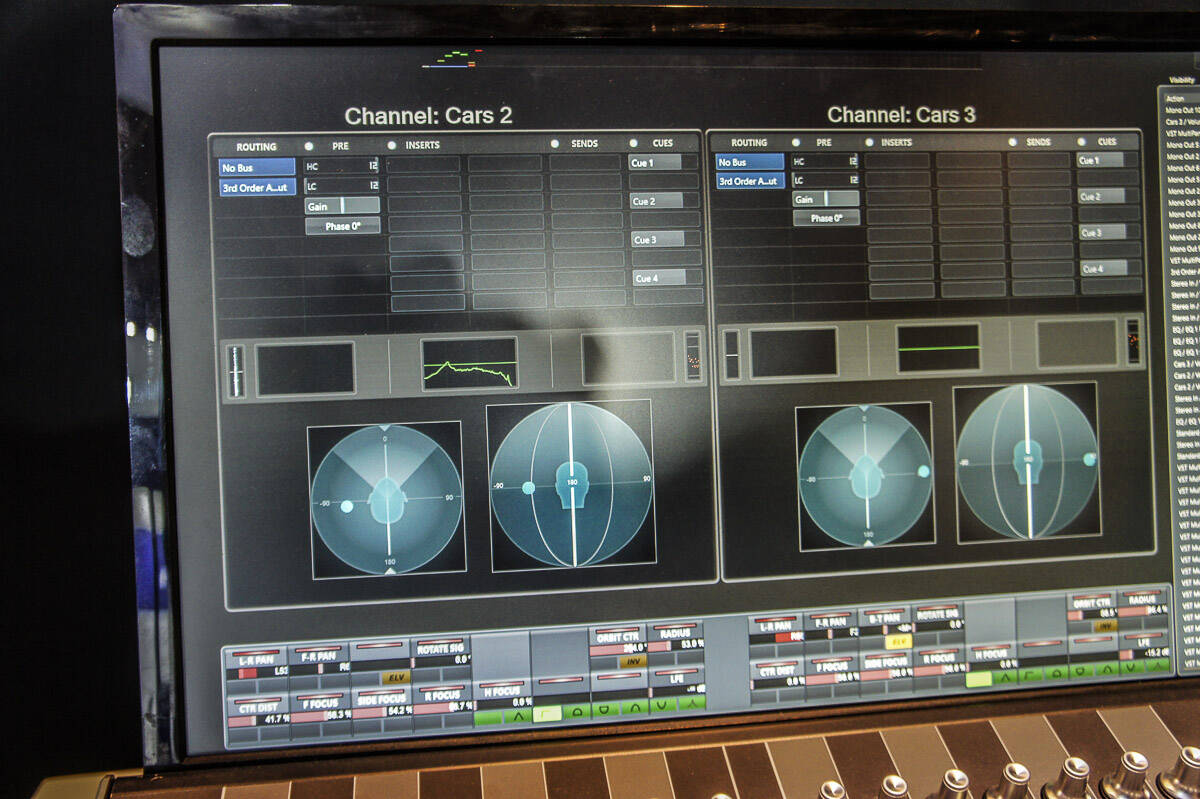Open the 3rd Order routing selector on Cars 3
1200x799 pixels.
[750, 181]
